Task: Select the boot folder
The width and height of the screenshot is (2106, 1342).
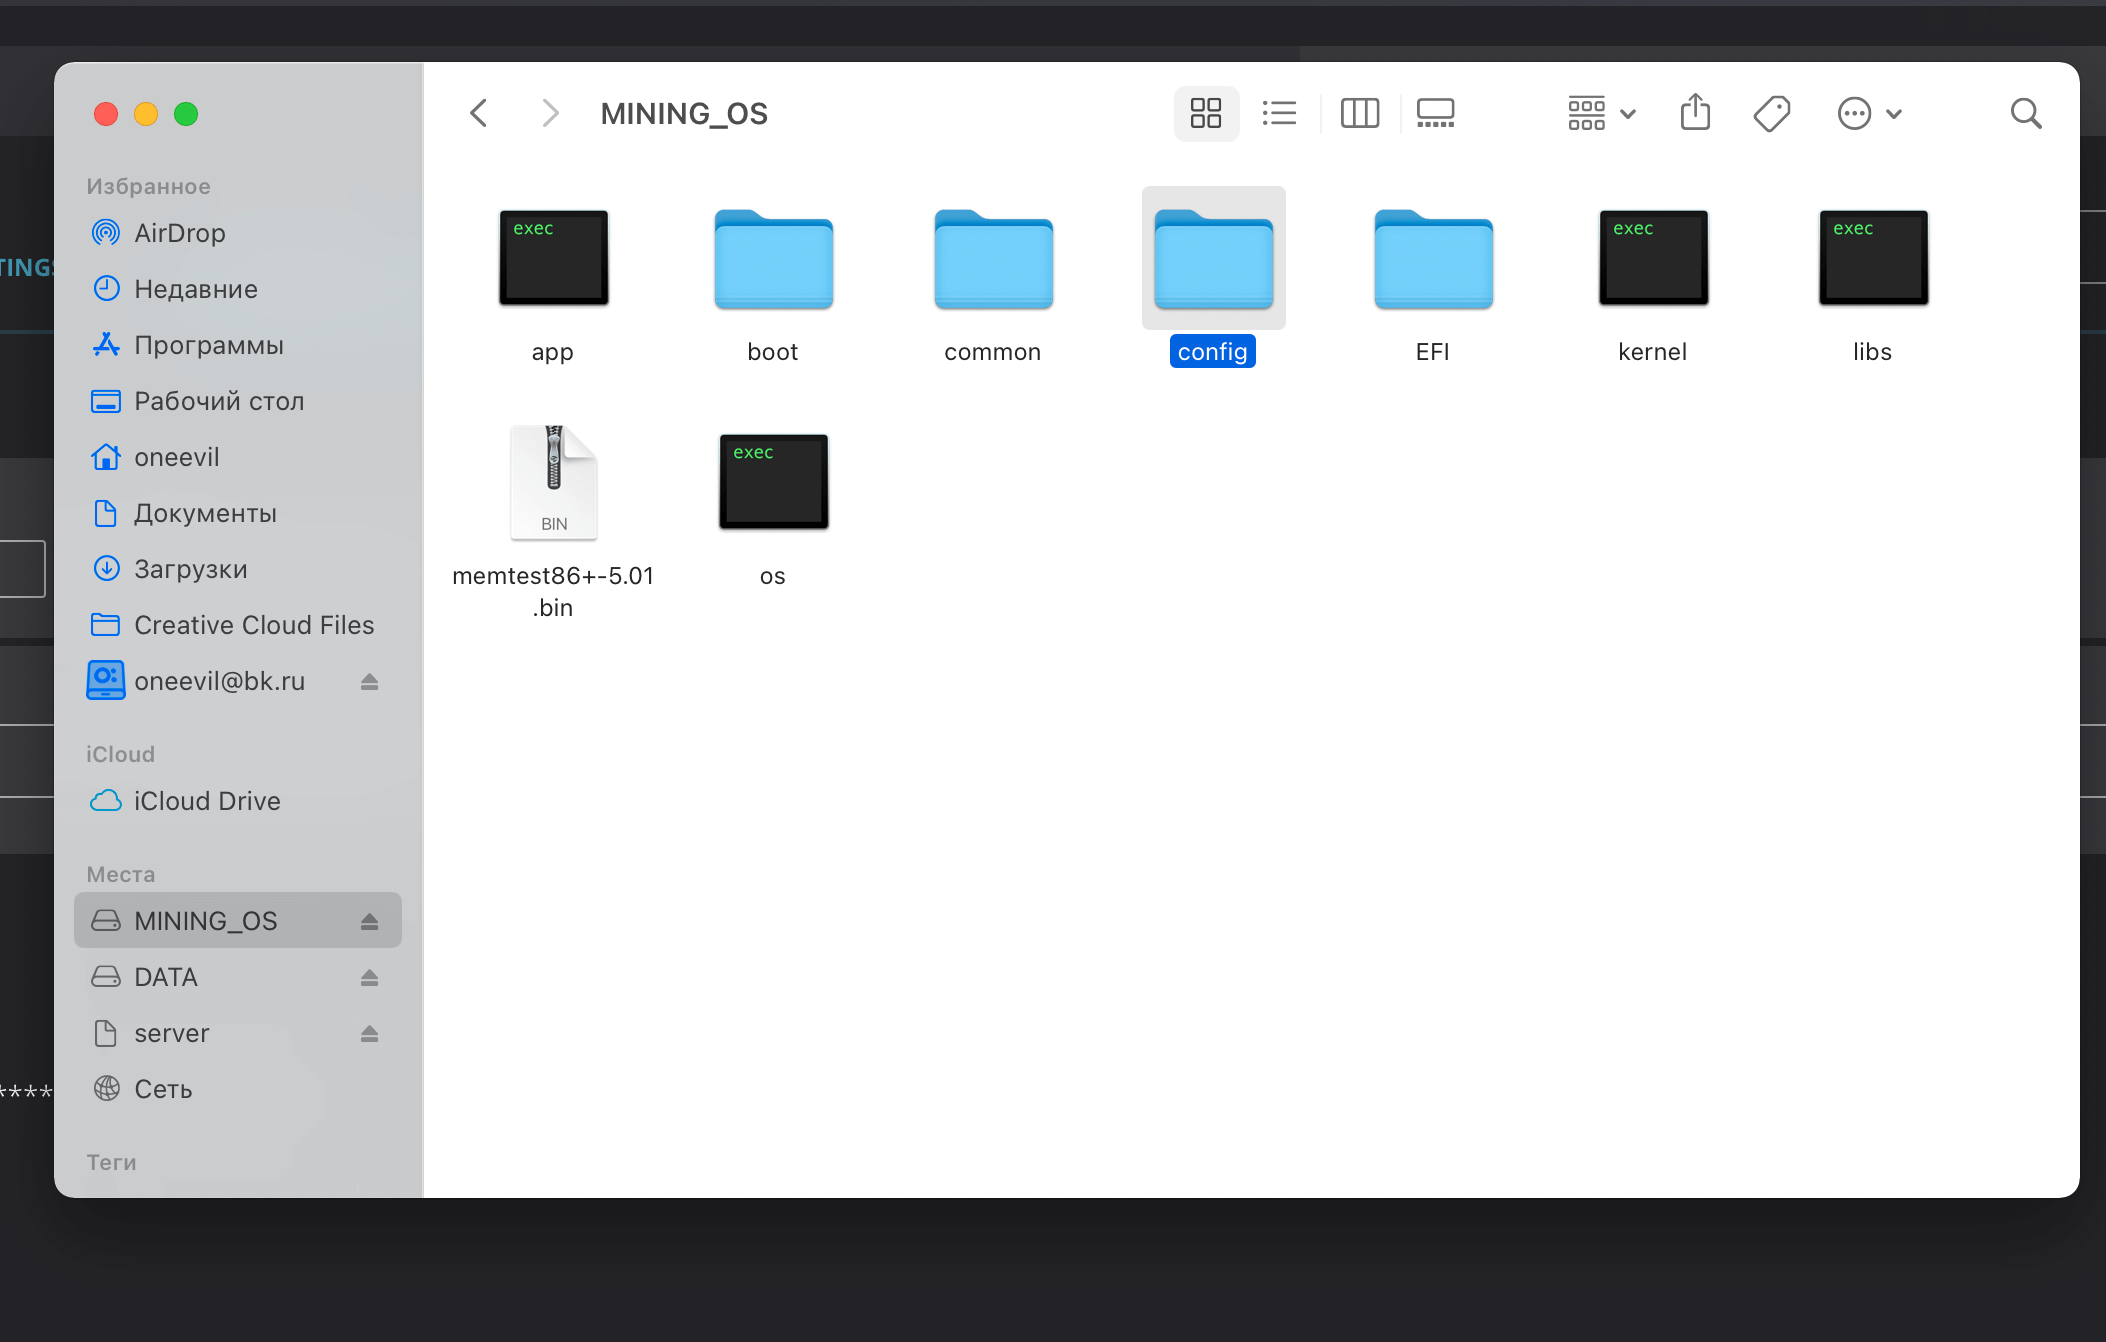Action: (x=773, y=260)
